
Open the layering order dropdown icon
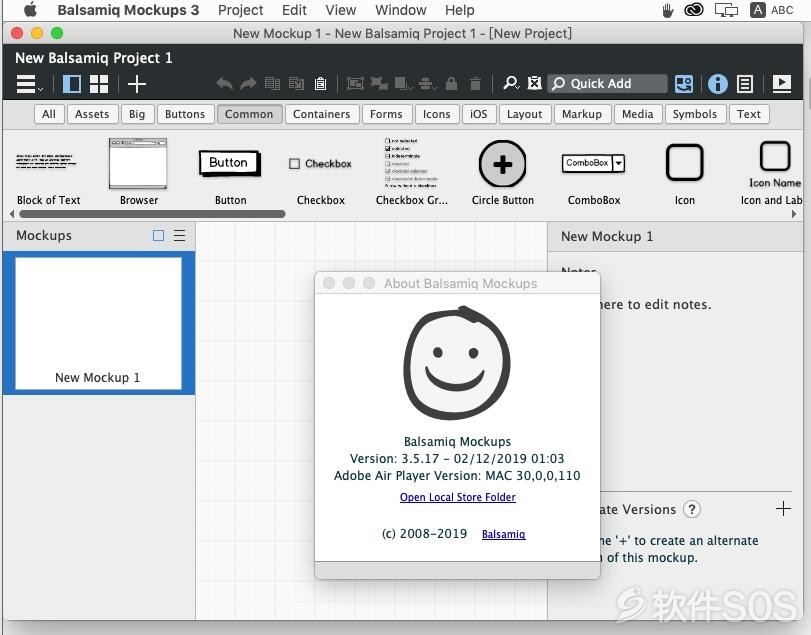403,83
